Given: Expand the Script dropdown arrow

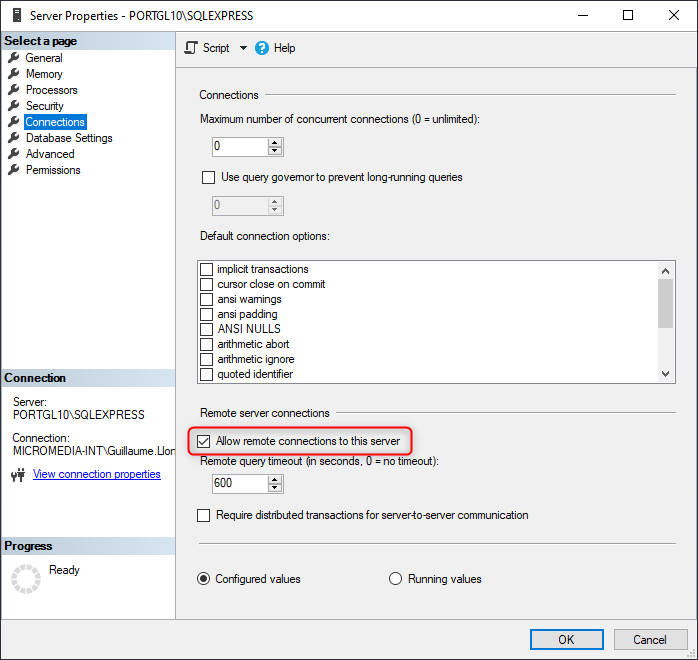Looking at the screenshot, I should point(243,48).
